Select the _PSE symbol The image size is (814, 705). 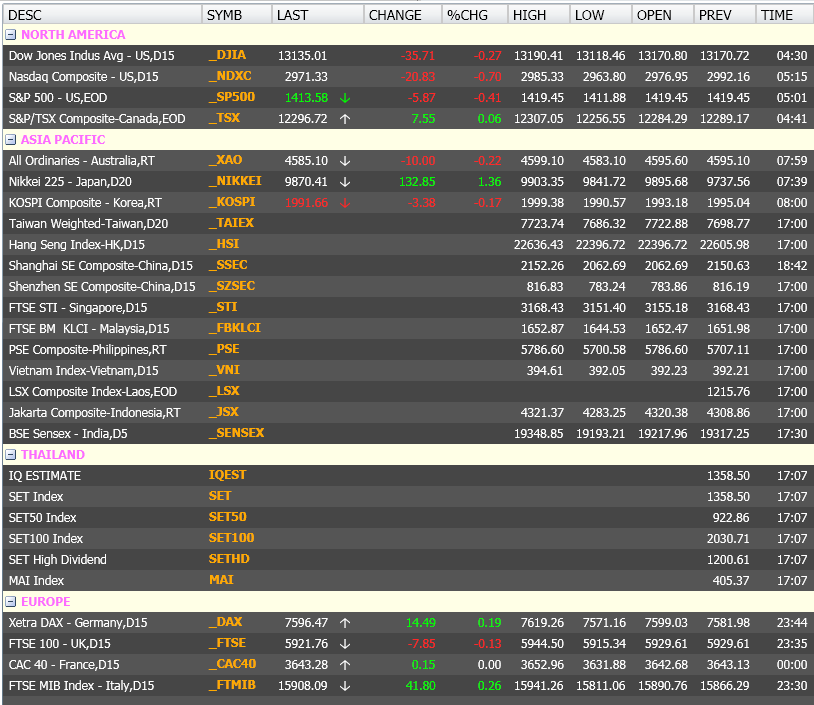point(224,349)
